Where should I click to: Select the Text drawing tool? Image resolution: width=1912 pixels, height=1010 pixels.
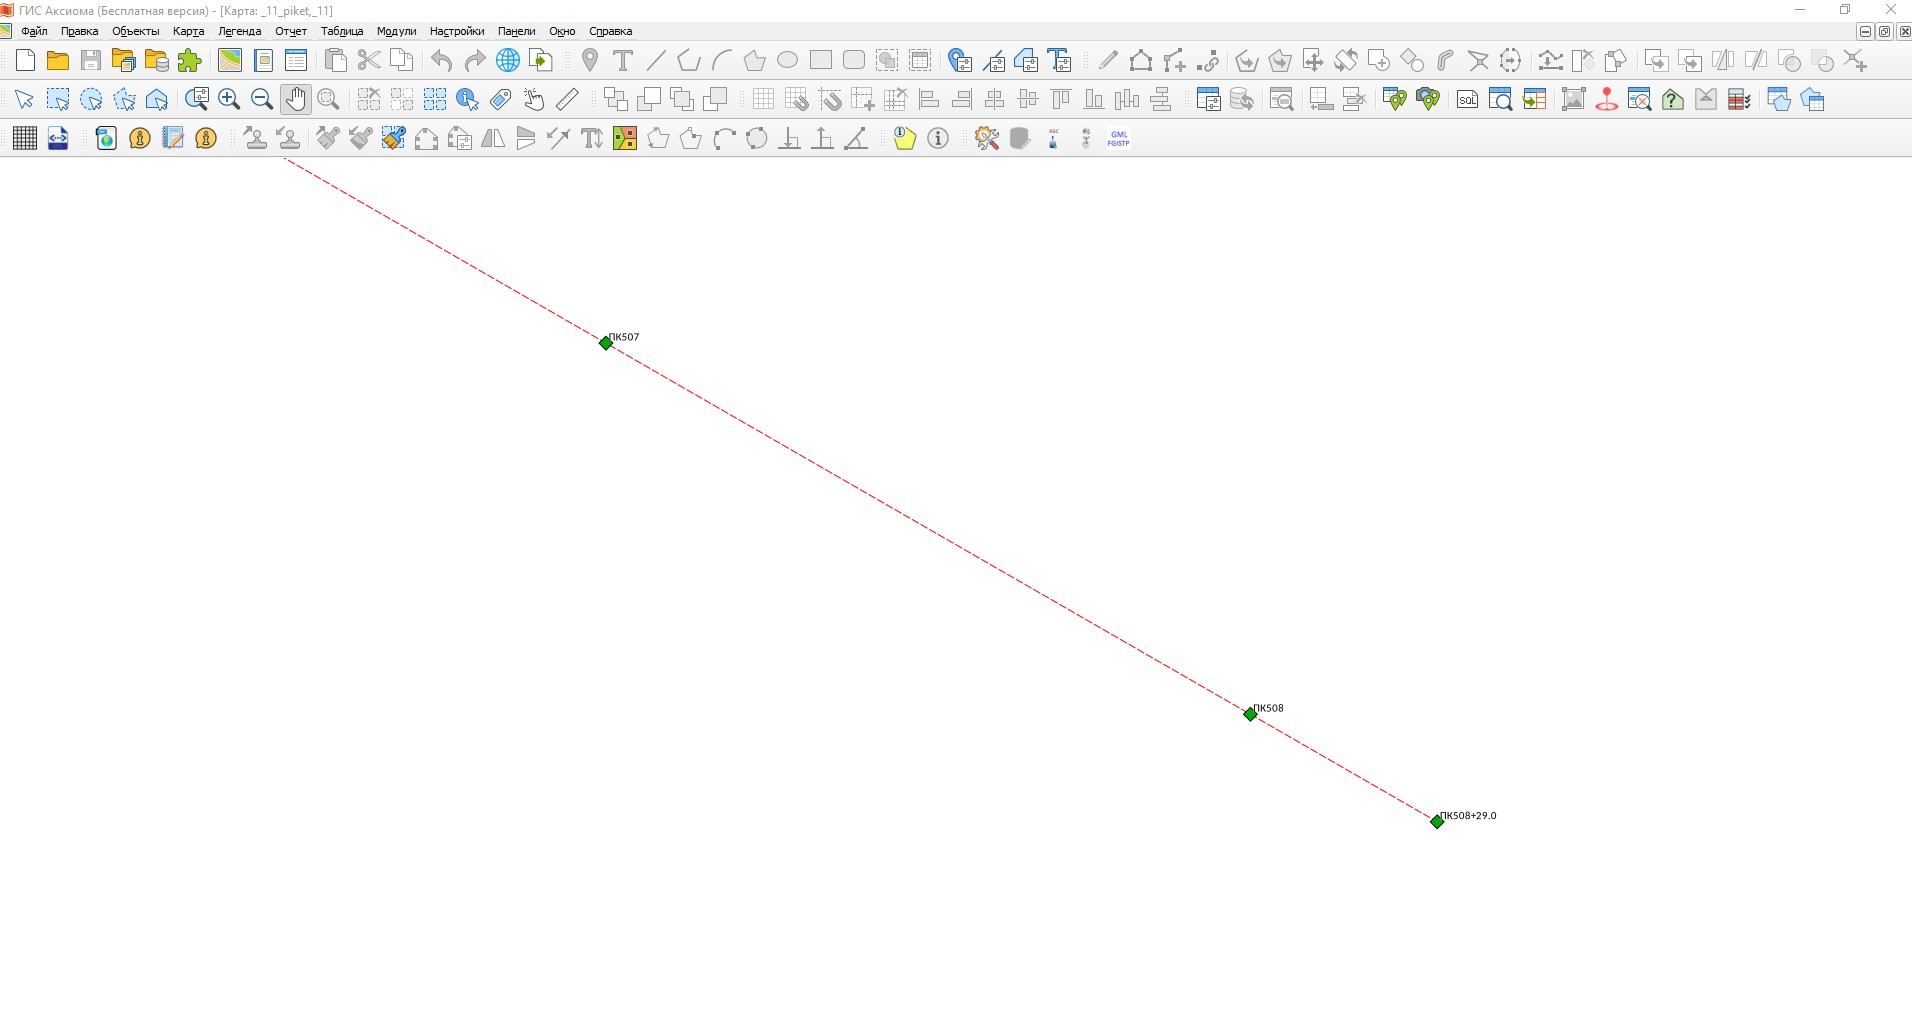(623, 61)
